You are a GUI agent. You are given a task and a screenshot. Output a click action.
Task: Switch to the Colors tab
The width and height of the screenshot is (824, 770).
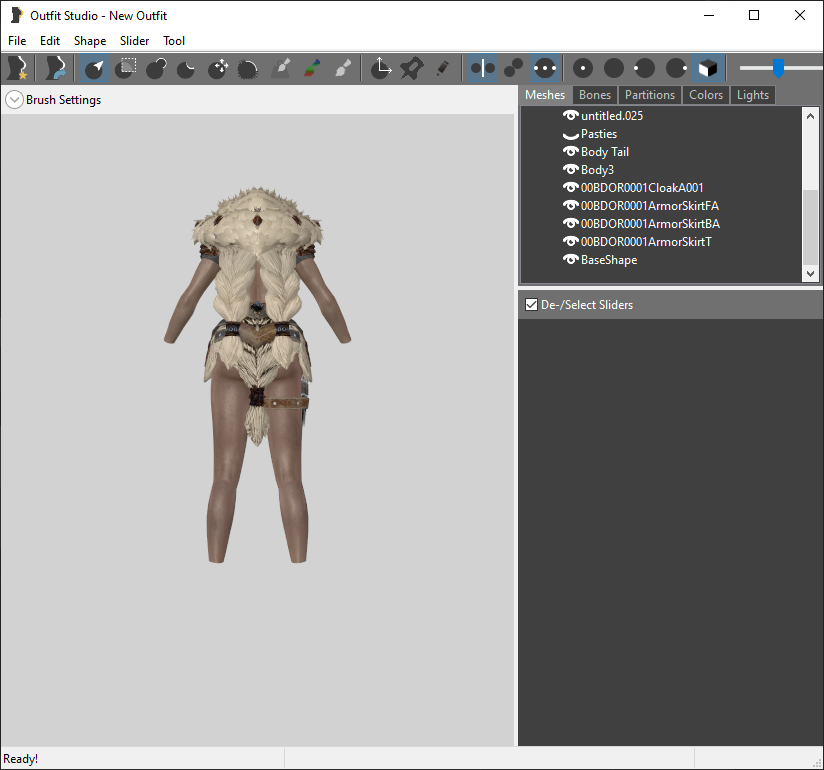[x=706, y=95]
